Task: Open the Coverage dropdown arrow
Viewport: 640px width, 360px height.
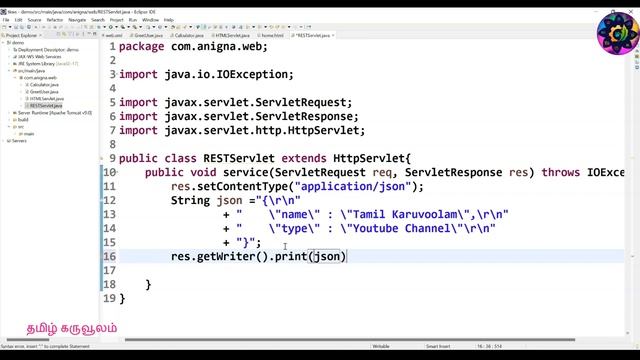Action: pos(129,27)
